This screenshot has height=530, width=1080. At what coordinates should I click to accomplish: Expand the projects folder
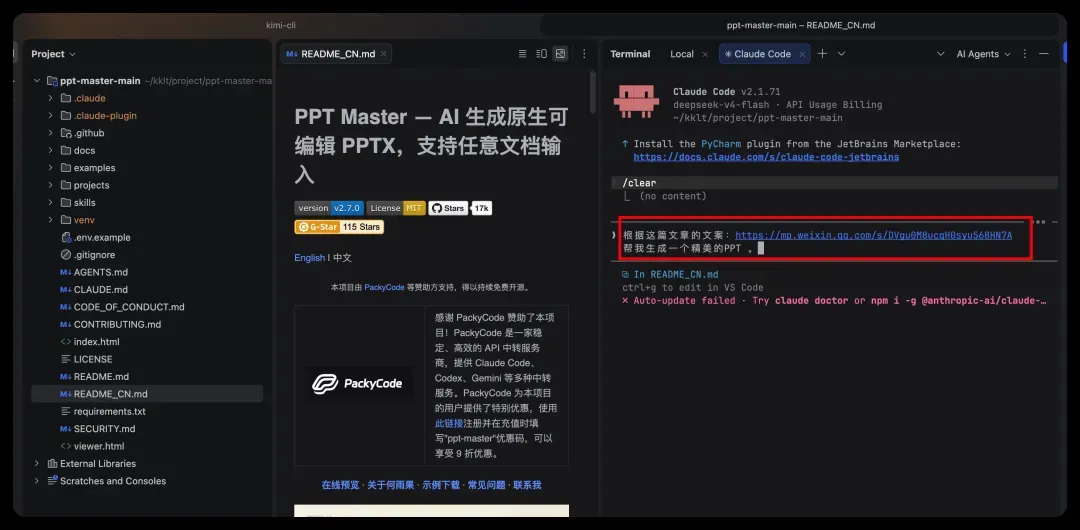[x=50, y=185]
